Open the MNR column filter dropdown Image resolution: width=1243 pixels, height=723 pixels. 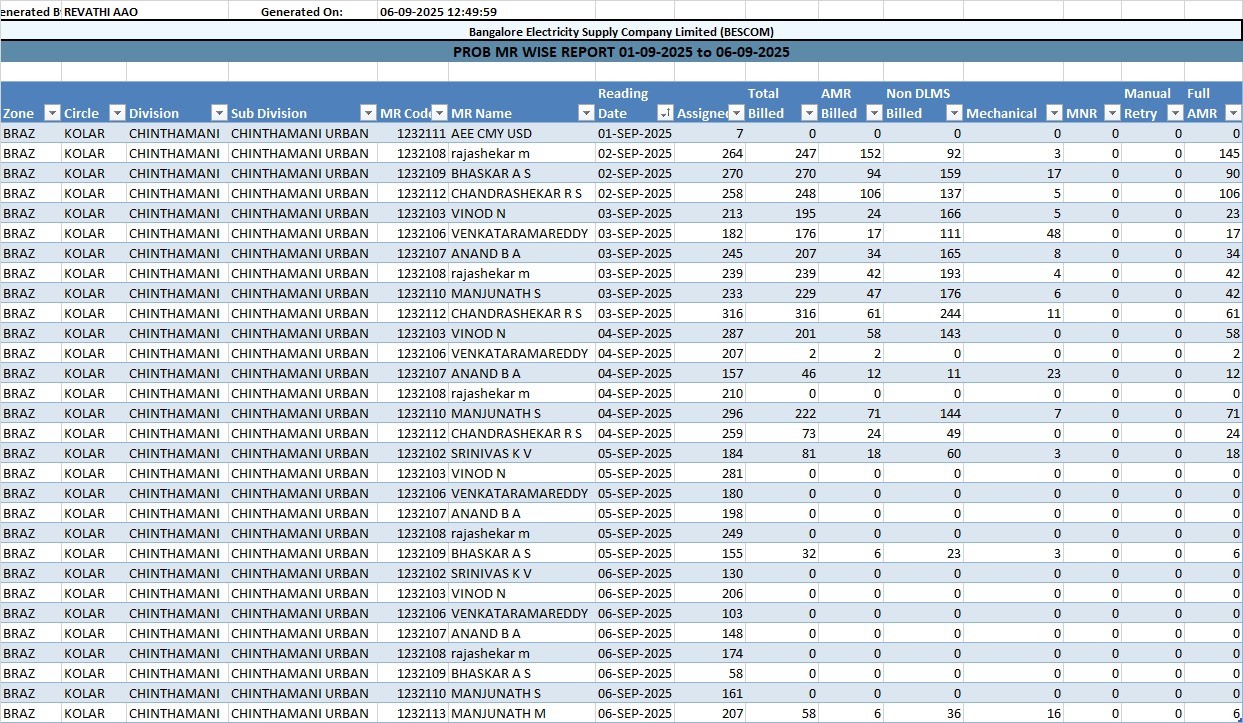(1112, 113)
